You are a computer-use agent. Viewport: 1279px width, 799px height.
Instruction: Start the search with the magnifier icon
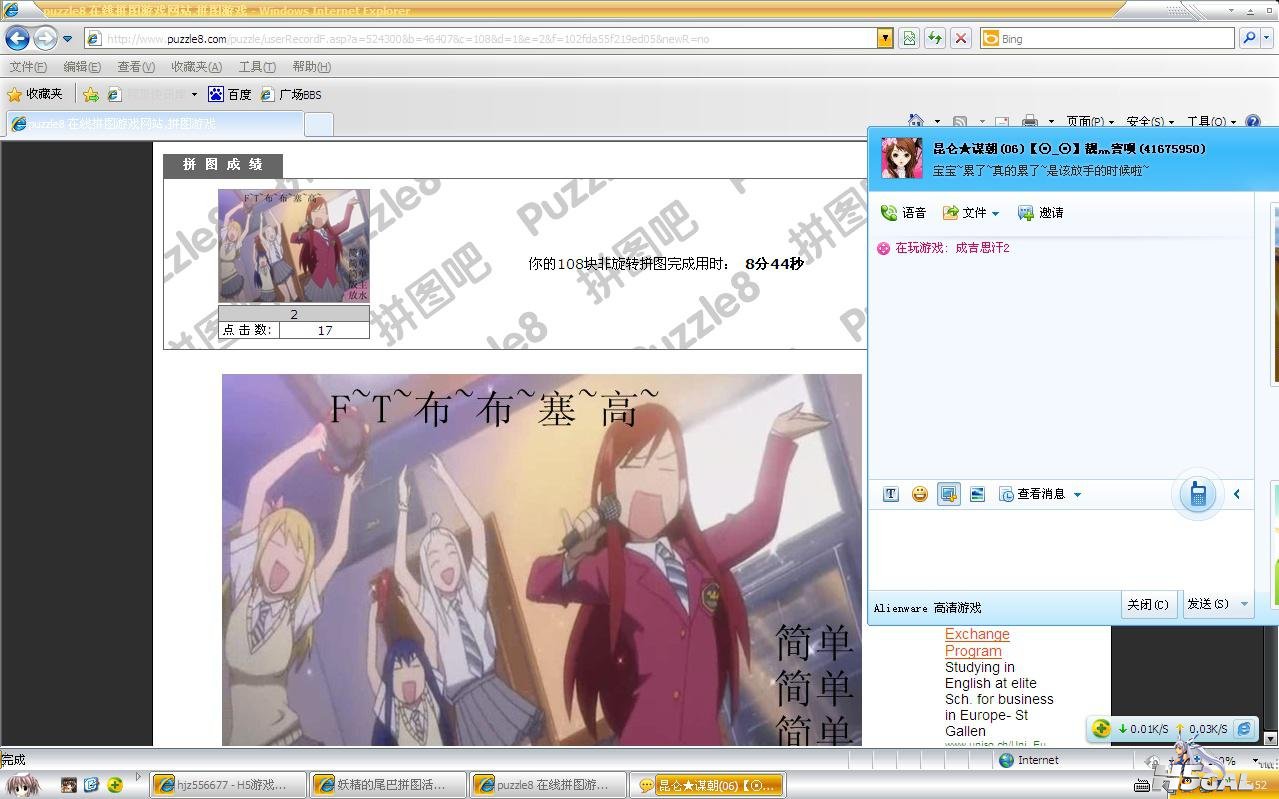[x=1248, y=39]
